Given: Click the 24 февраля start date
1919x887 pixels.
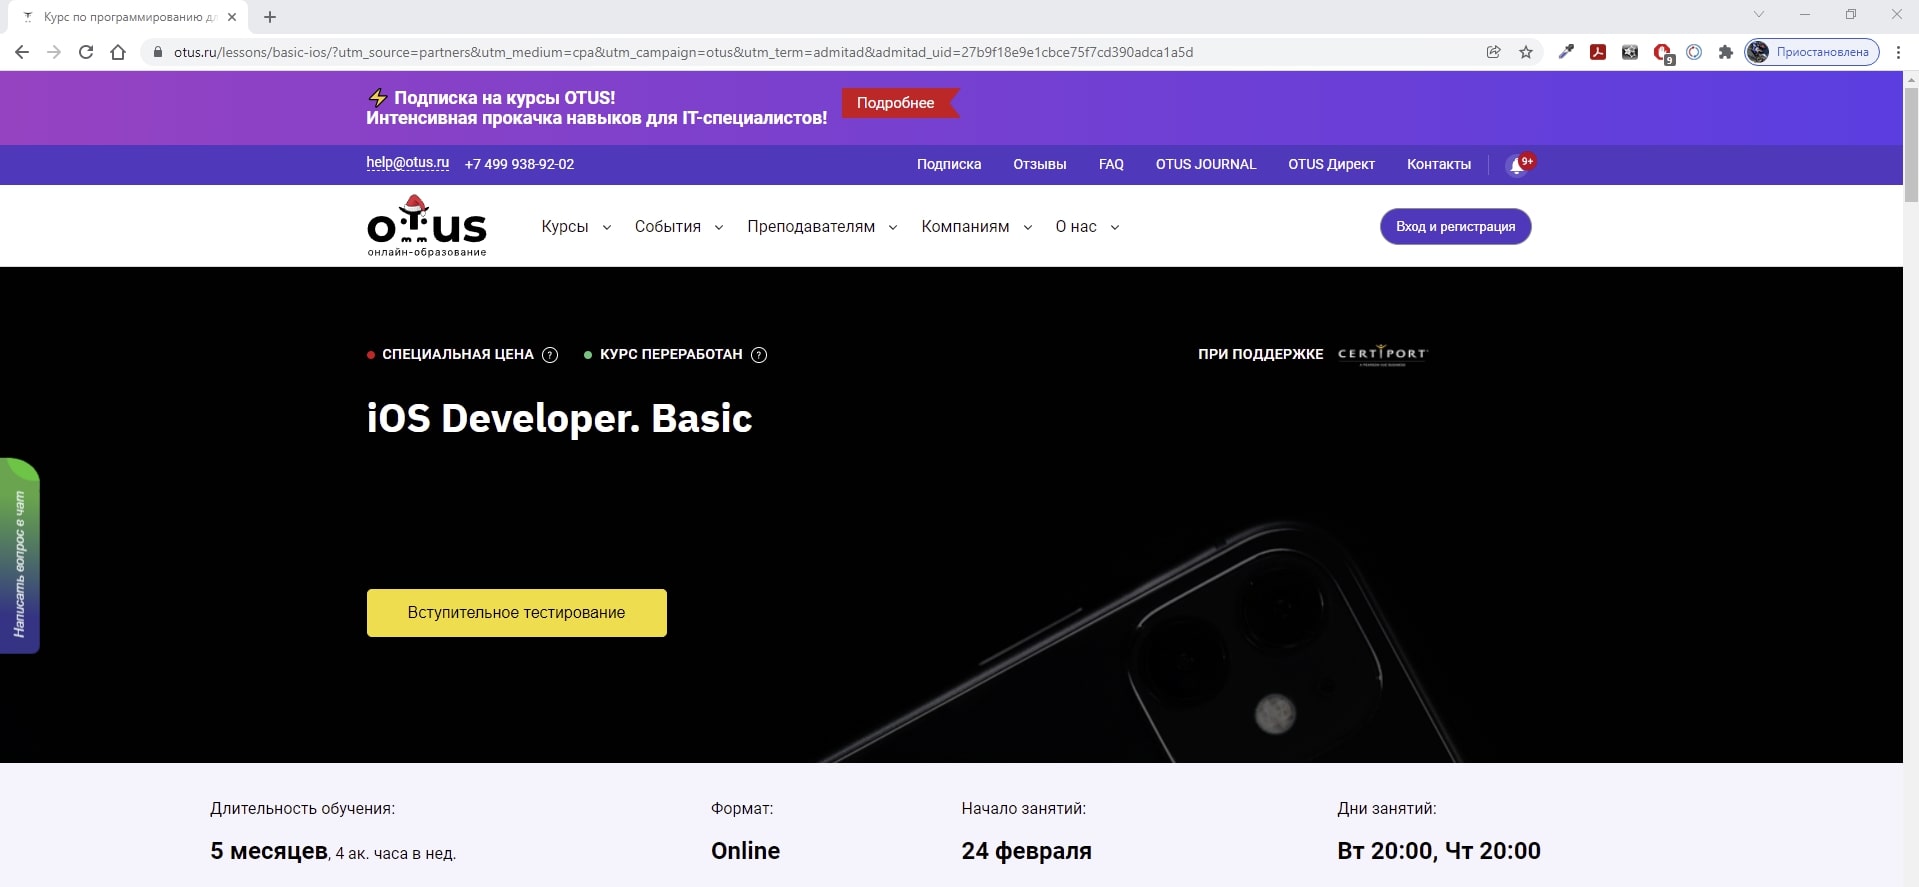Looking at the screenshot, I should coord(1026,851).
